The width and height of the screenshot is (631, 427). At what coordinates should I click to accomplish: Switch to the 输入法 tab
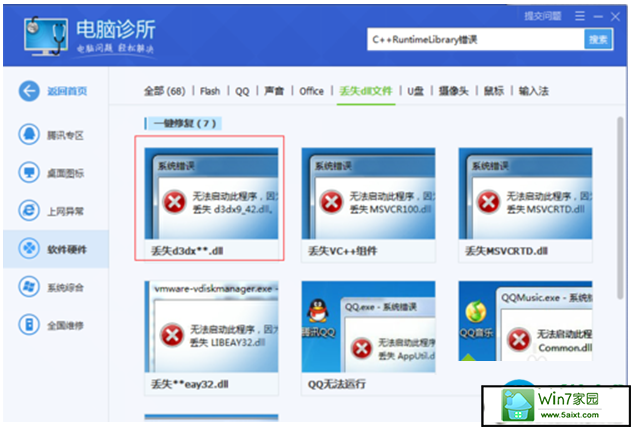534,91
